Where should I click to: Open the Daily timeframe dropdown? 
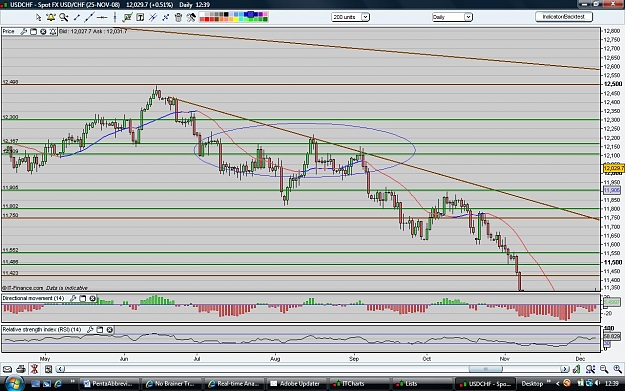[x=452, y=17]
